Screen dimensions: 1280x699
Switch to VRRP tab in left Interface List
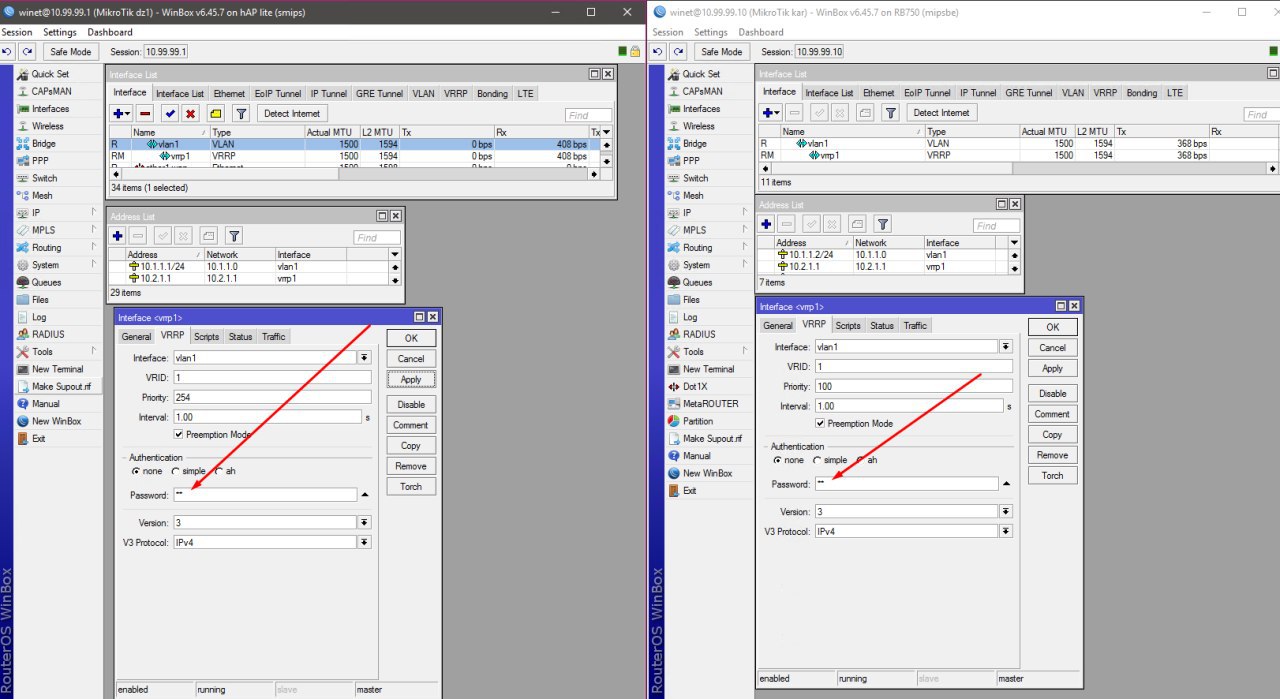click(455, 93)
